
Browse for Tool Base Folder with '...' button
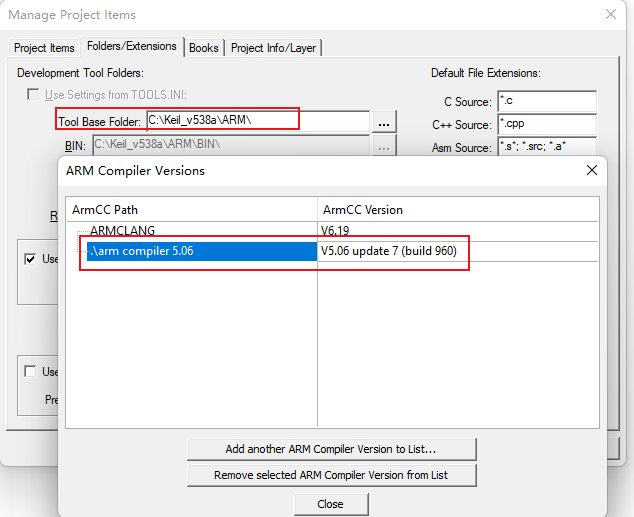point(385,121)
